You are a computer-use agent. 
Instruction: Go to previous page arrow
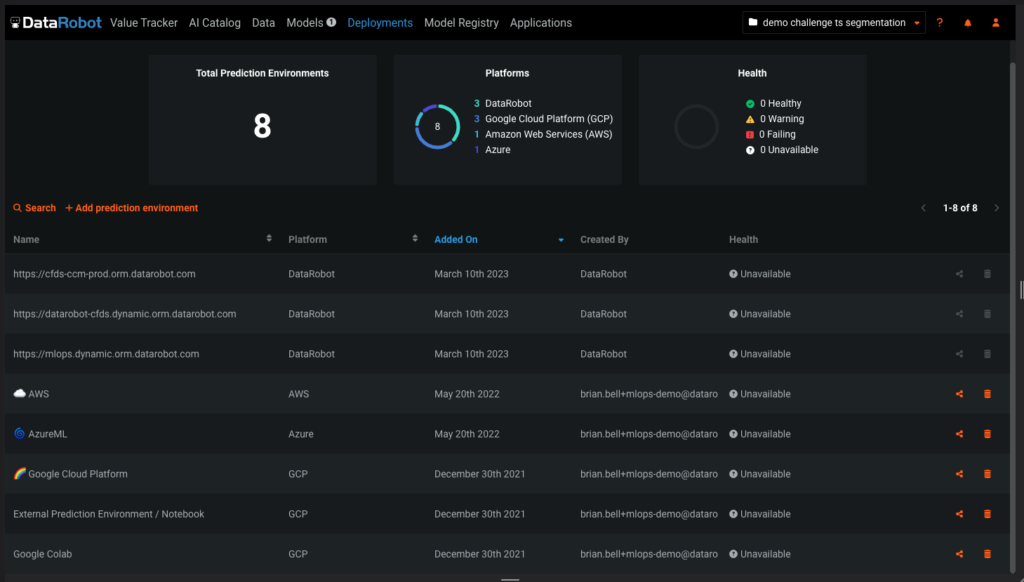tap(923, 208)
